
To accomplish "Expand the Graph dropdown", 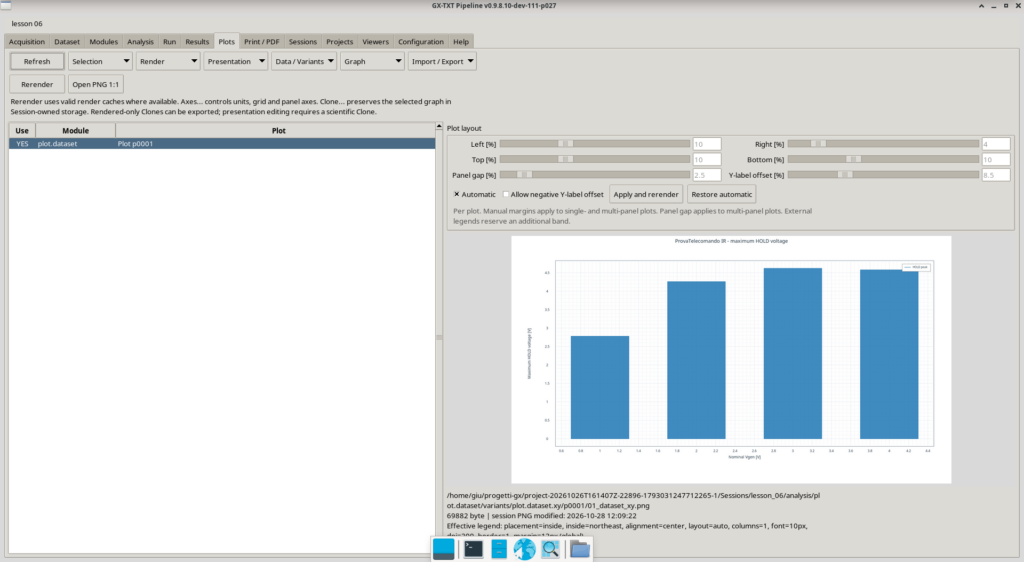I will coord(372,61).
